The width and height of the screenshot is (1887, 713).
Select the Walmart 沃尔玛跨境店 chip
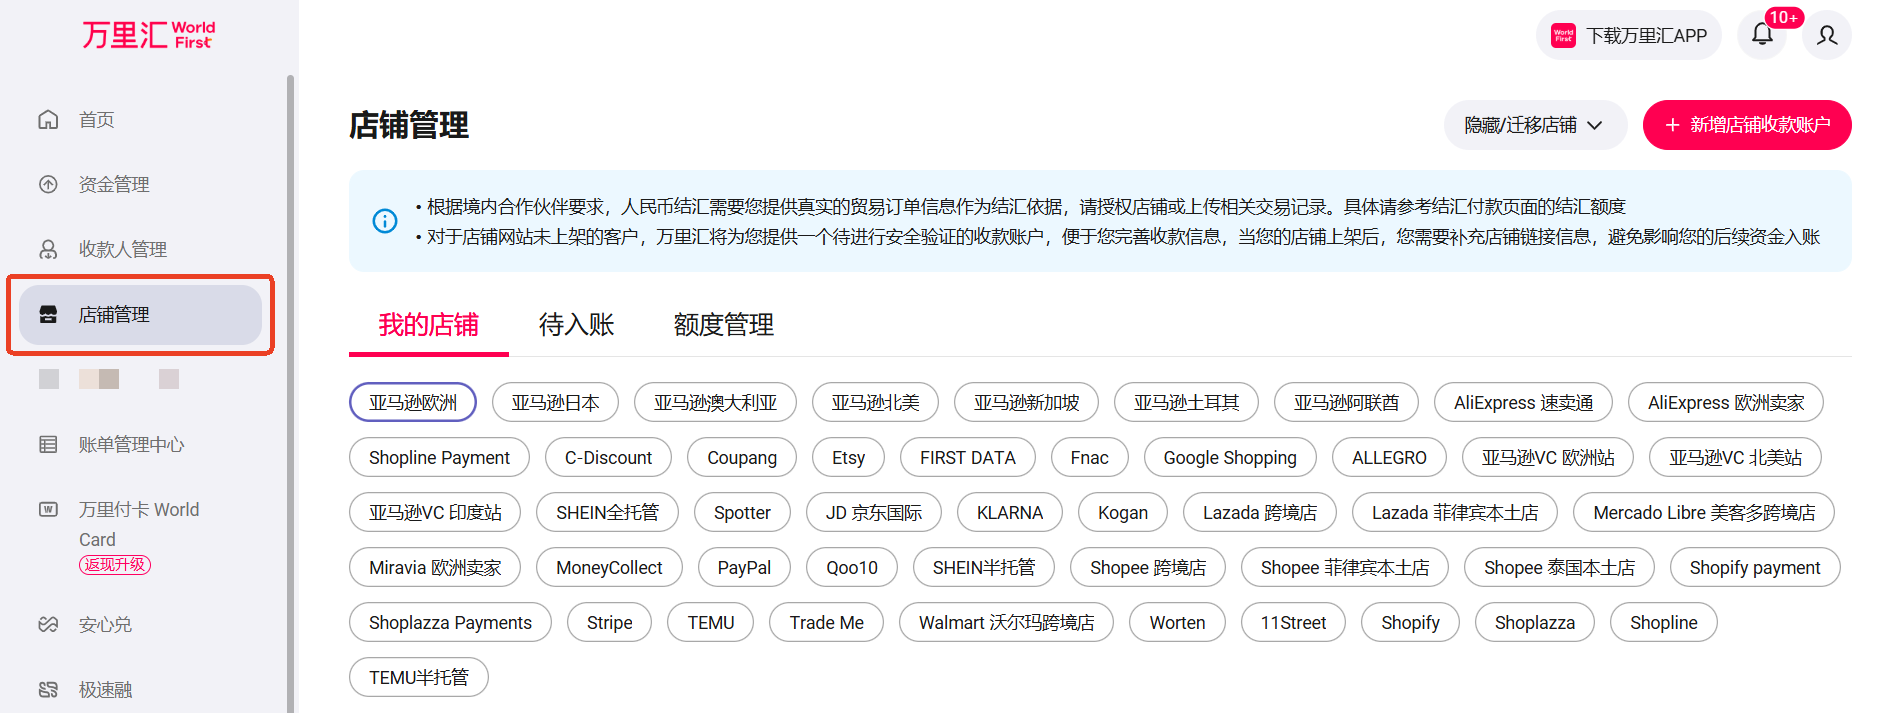[x=1006, y=622]
